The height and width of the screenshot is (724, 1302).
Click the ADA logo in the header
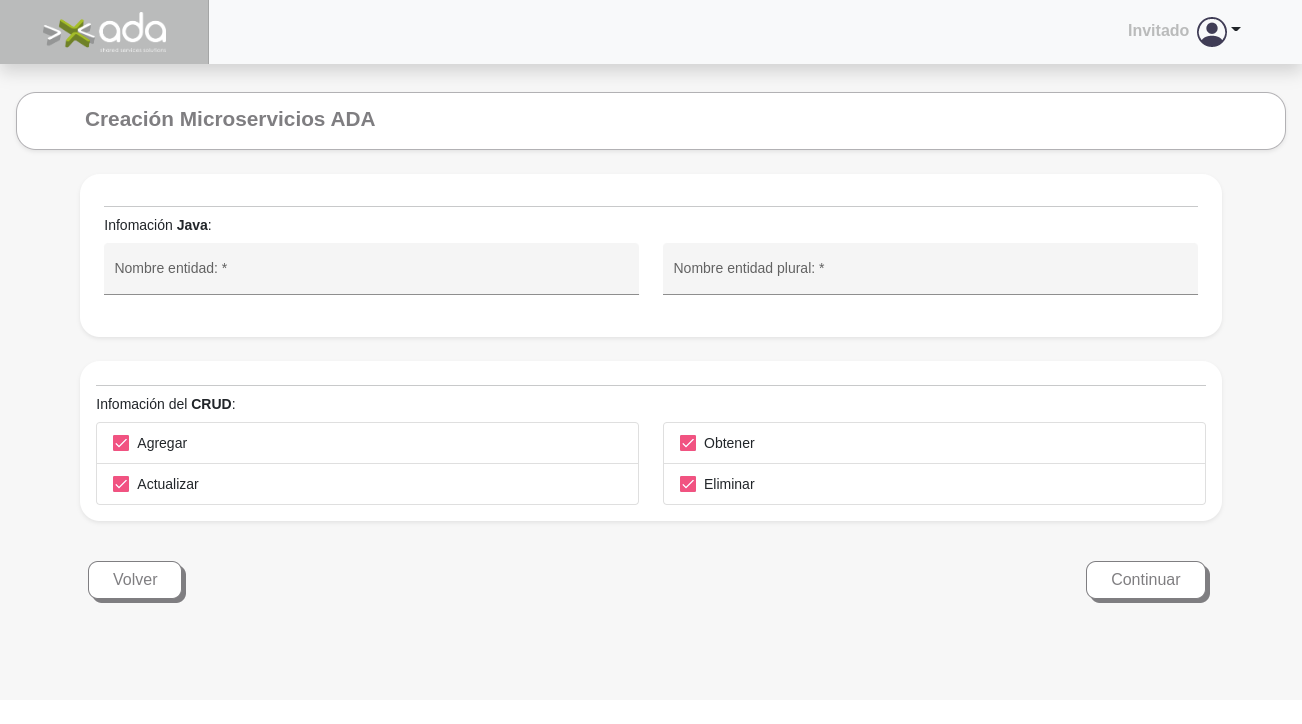pos(105,32)
